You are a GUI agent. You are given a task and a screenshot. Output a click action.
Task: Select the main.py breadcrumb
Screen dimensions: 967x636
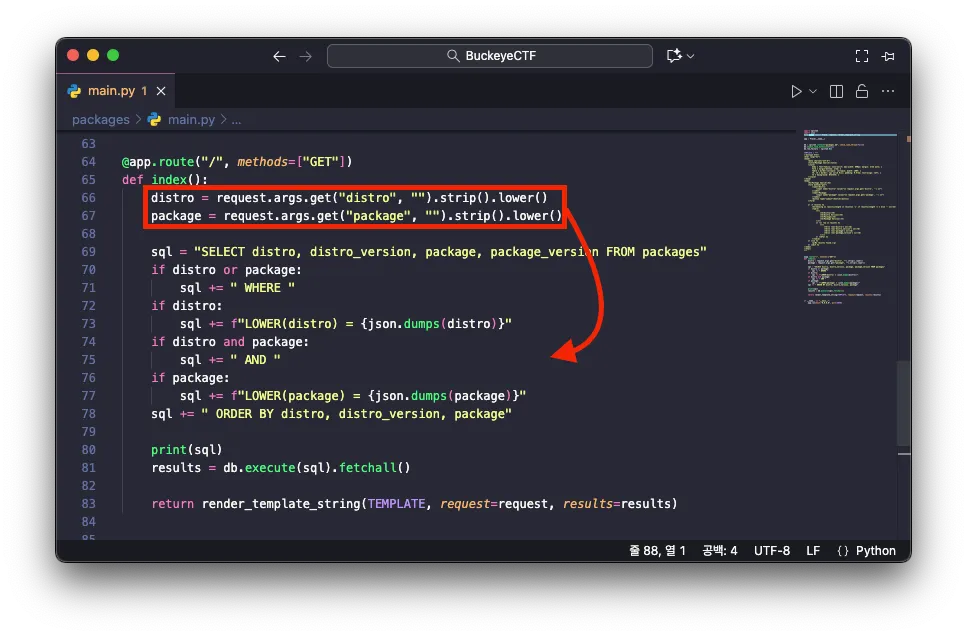(x=191, y=120)
